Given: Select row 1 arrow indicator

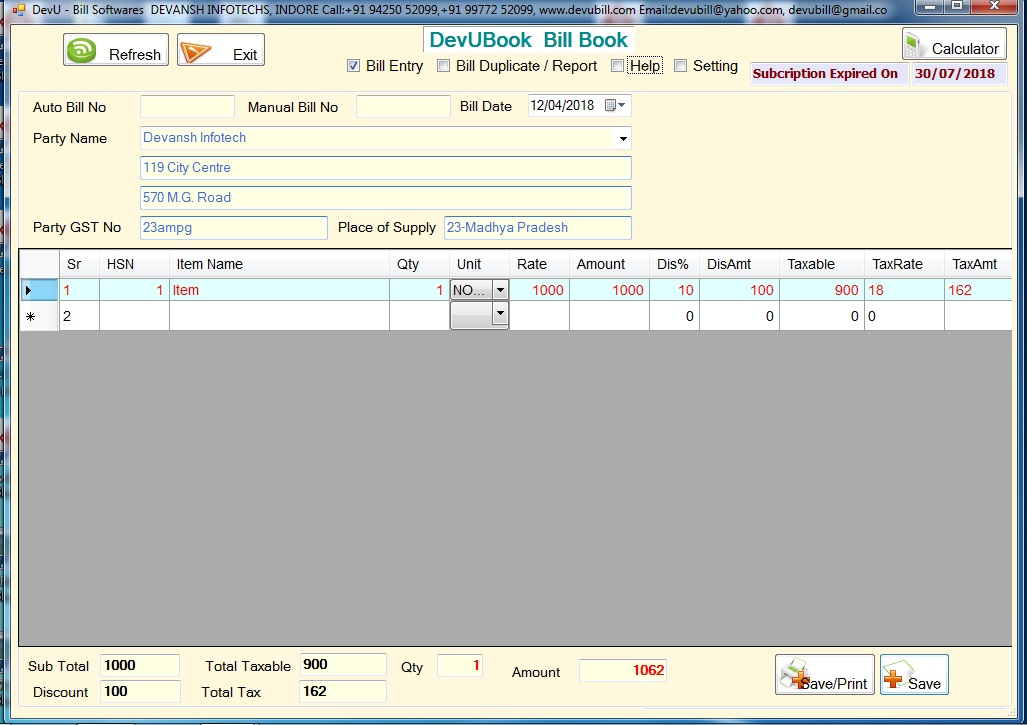Looking at the screenshot, I should (29, 291).
